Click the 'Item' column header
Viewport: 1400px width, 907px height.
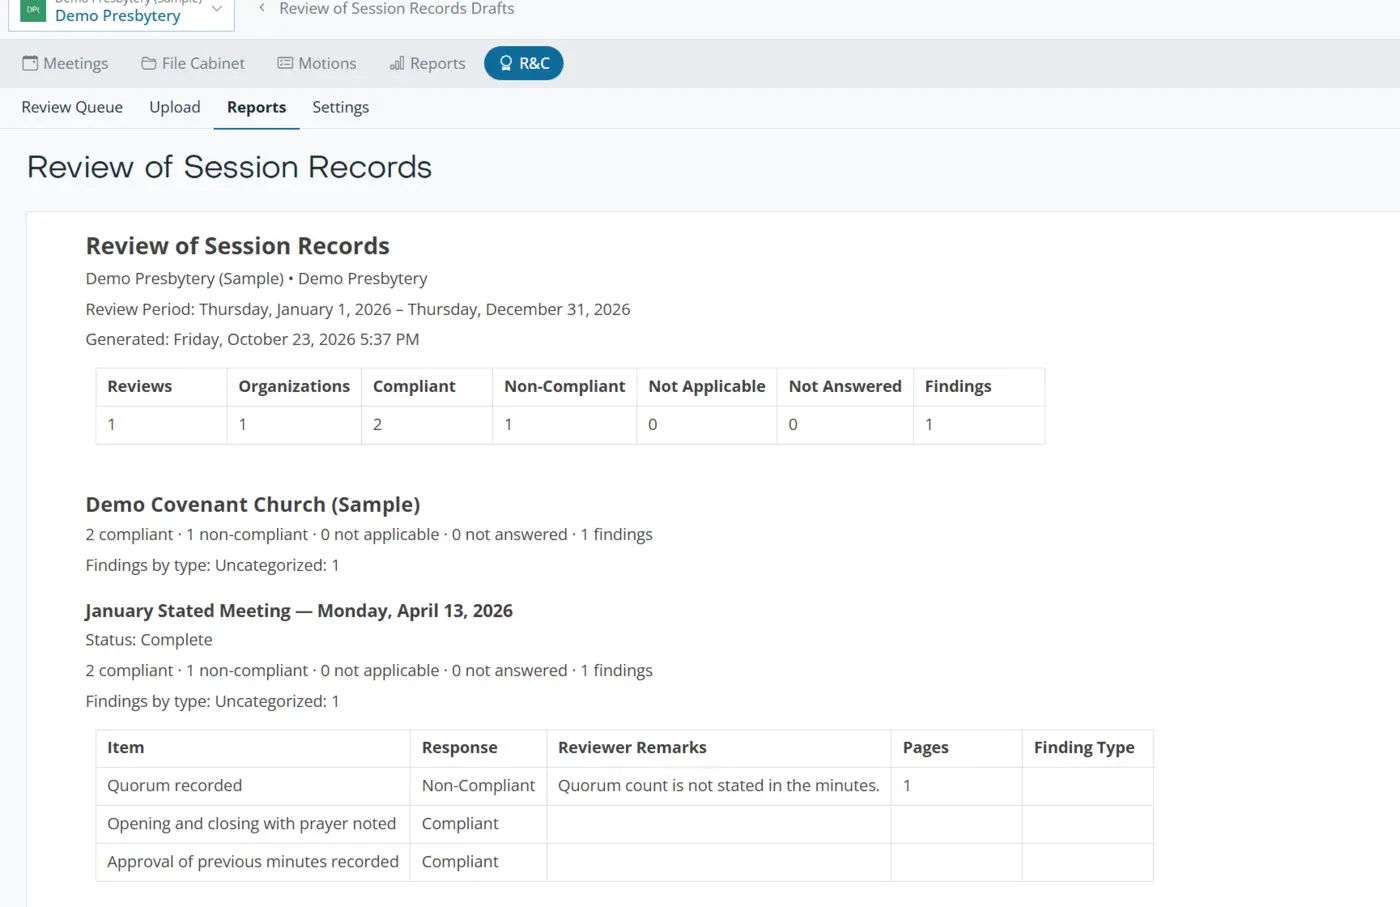pyautogui.click(x=253, y=748)
